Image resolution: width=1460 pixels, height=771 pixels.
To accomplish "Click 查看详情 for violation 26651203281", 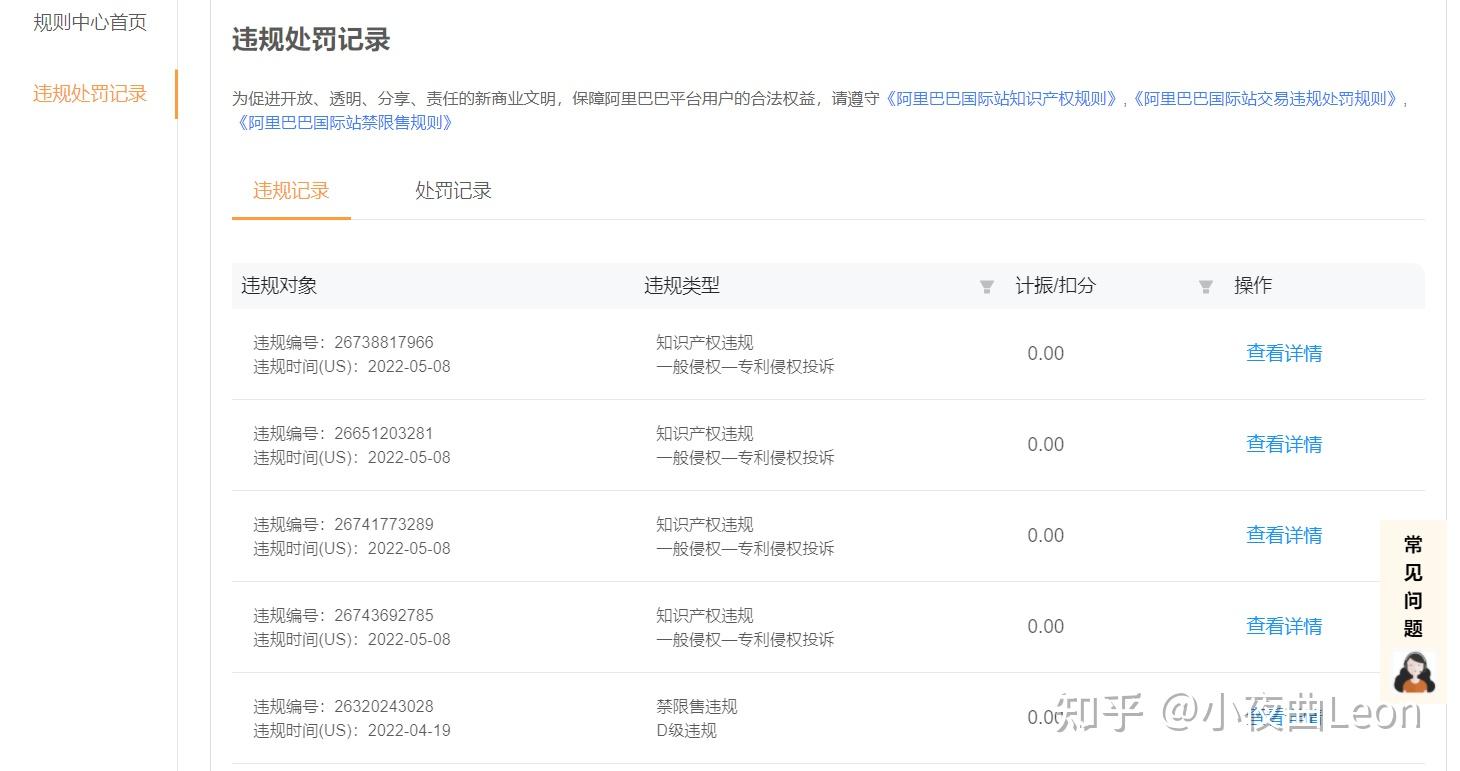I will click(x=1283, y=444).
